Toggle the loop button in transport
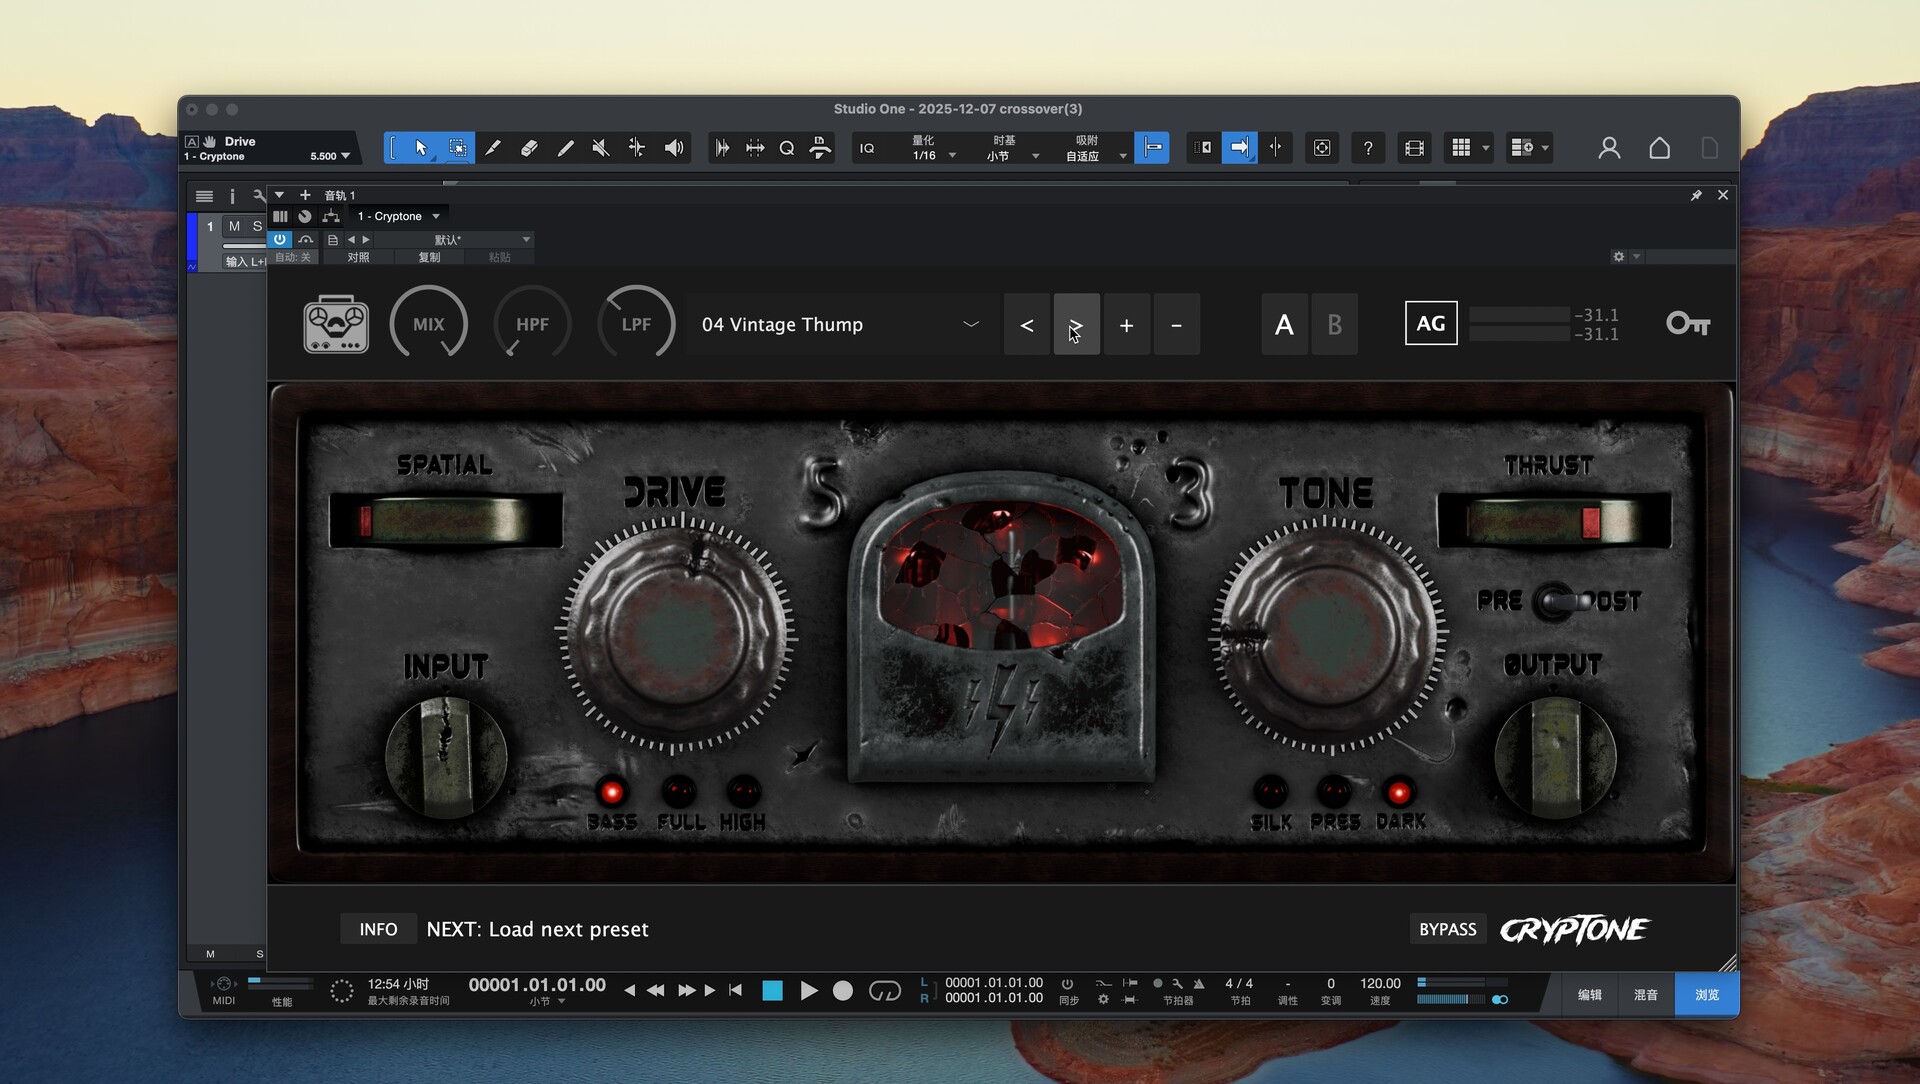 (x=884, y=990)
